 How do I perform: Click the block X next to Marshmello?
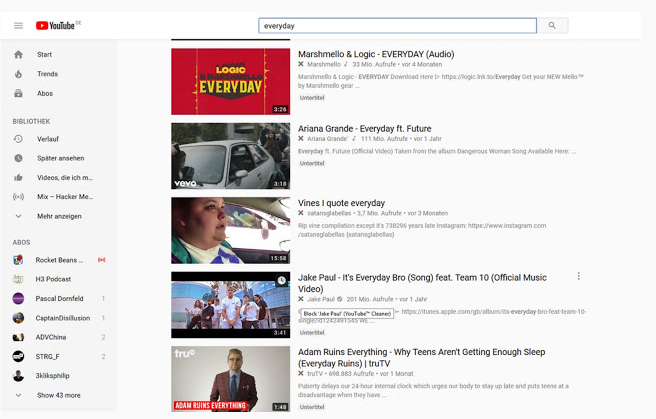[x=301, y=64]
